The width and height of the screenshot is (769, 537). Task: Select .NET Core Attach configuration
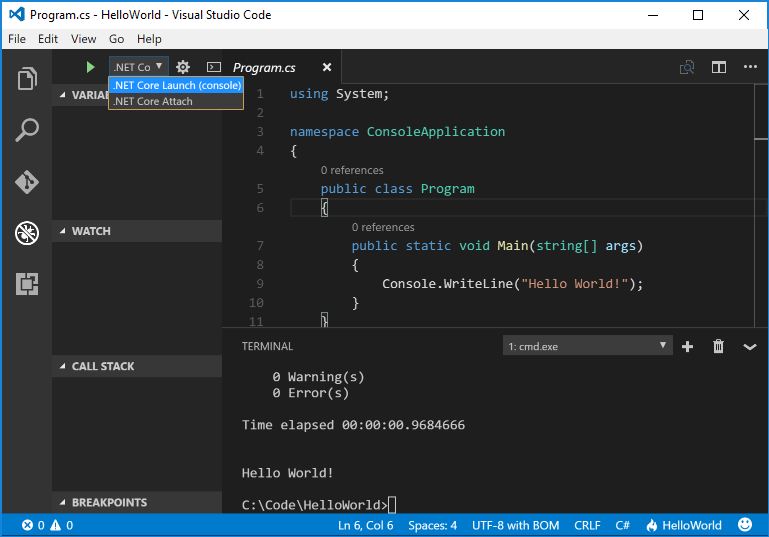pos(176,102)
